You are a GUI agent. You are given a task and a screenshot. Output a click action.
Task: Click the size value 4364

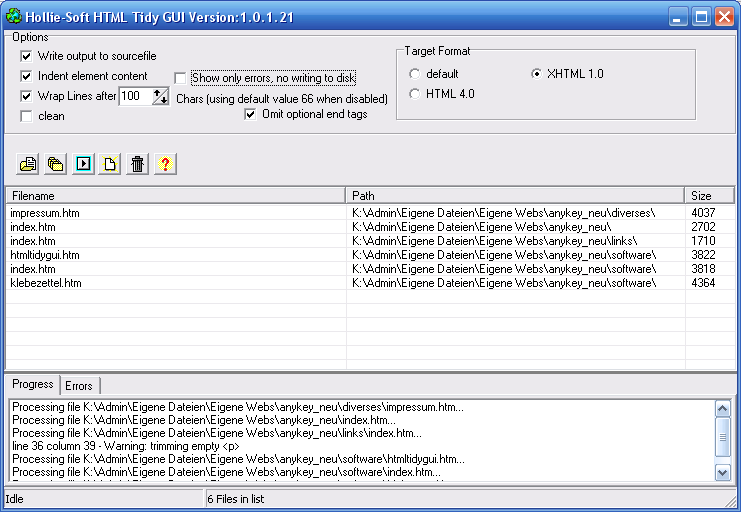coord(703,283)
